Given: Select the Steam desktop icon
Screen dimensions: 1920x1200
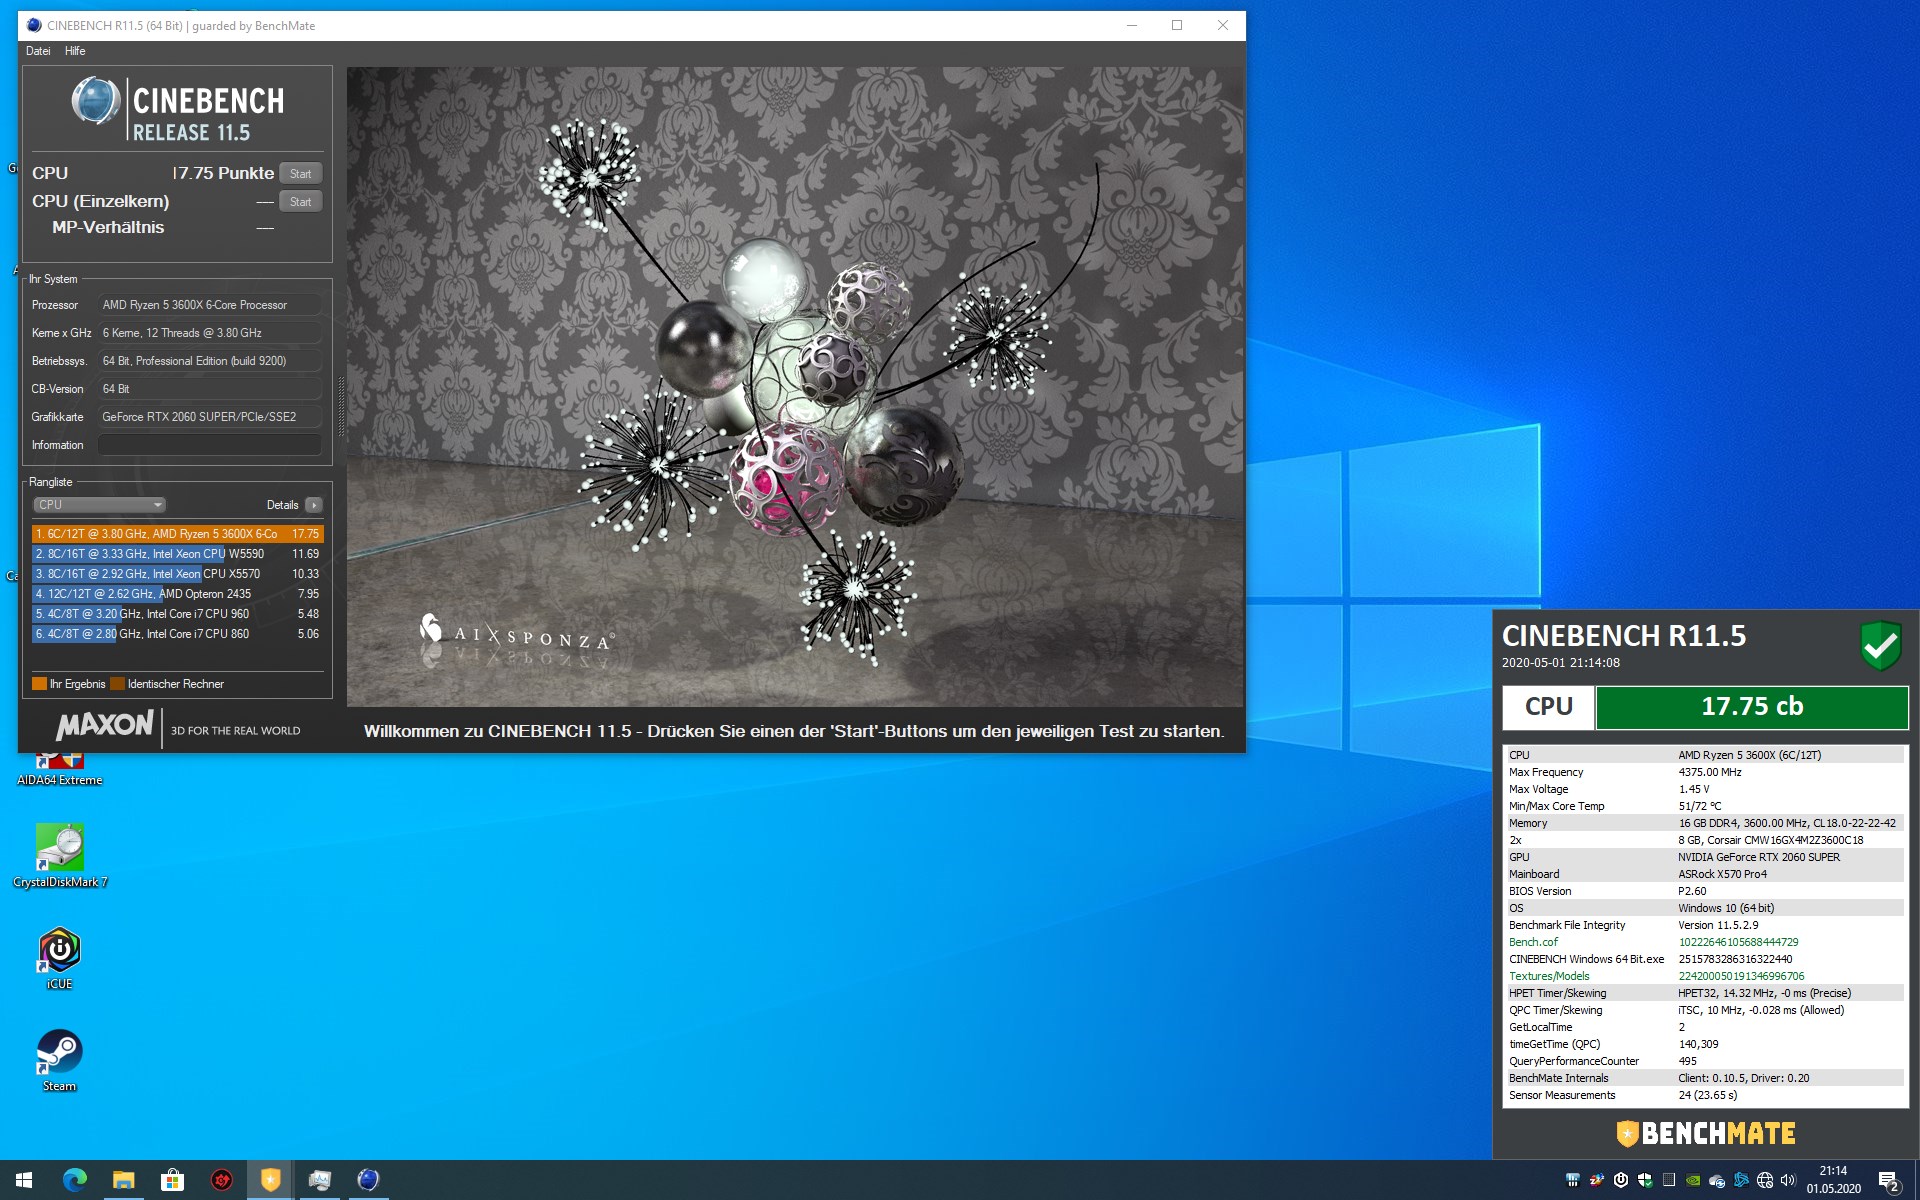Looking at the screenshot, I should 59,1060.
